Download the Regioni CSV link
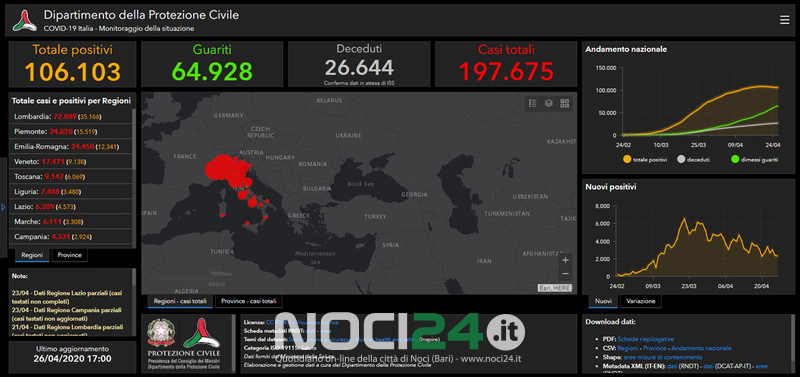 tap(627, 348)
